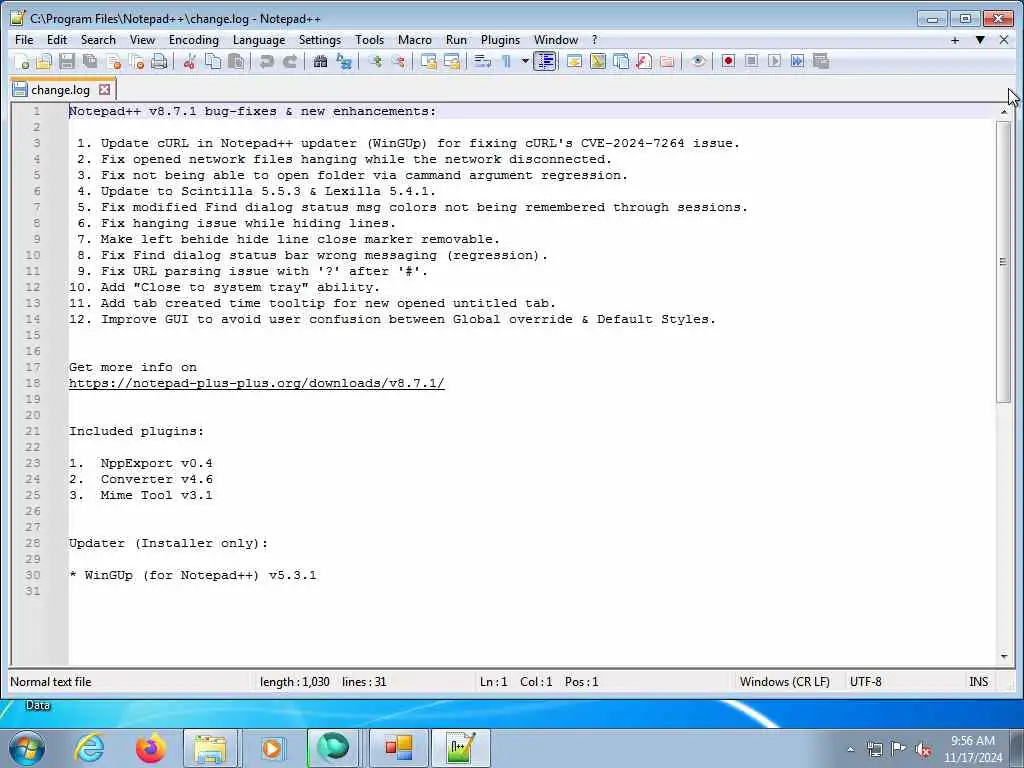1024x768 pixels.
Task: Click the Copy toolbar icon
Action: click(x=213, y=61)
